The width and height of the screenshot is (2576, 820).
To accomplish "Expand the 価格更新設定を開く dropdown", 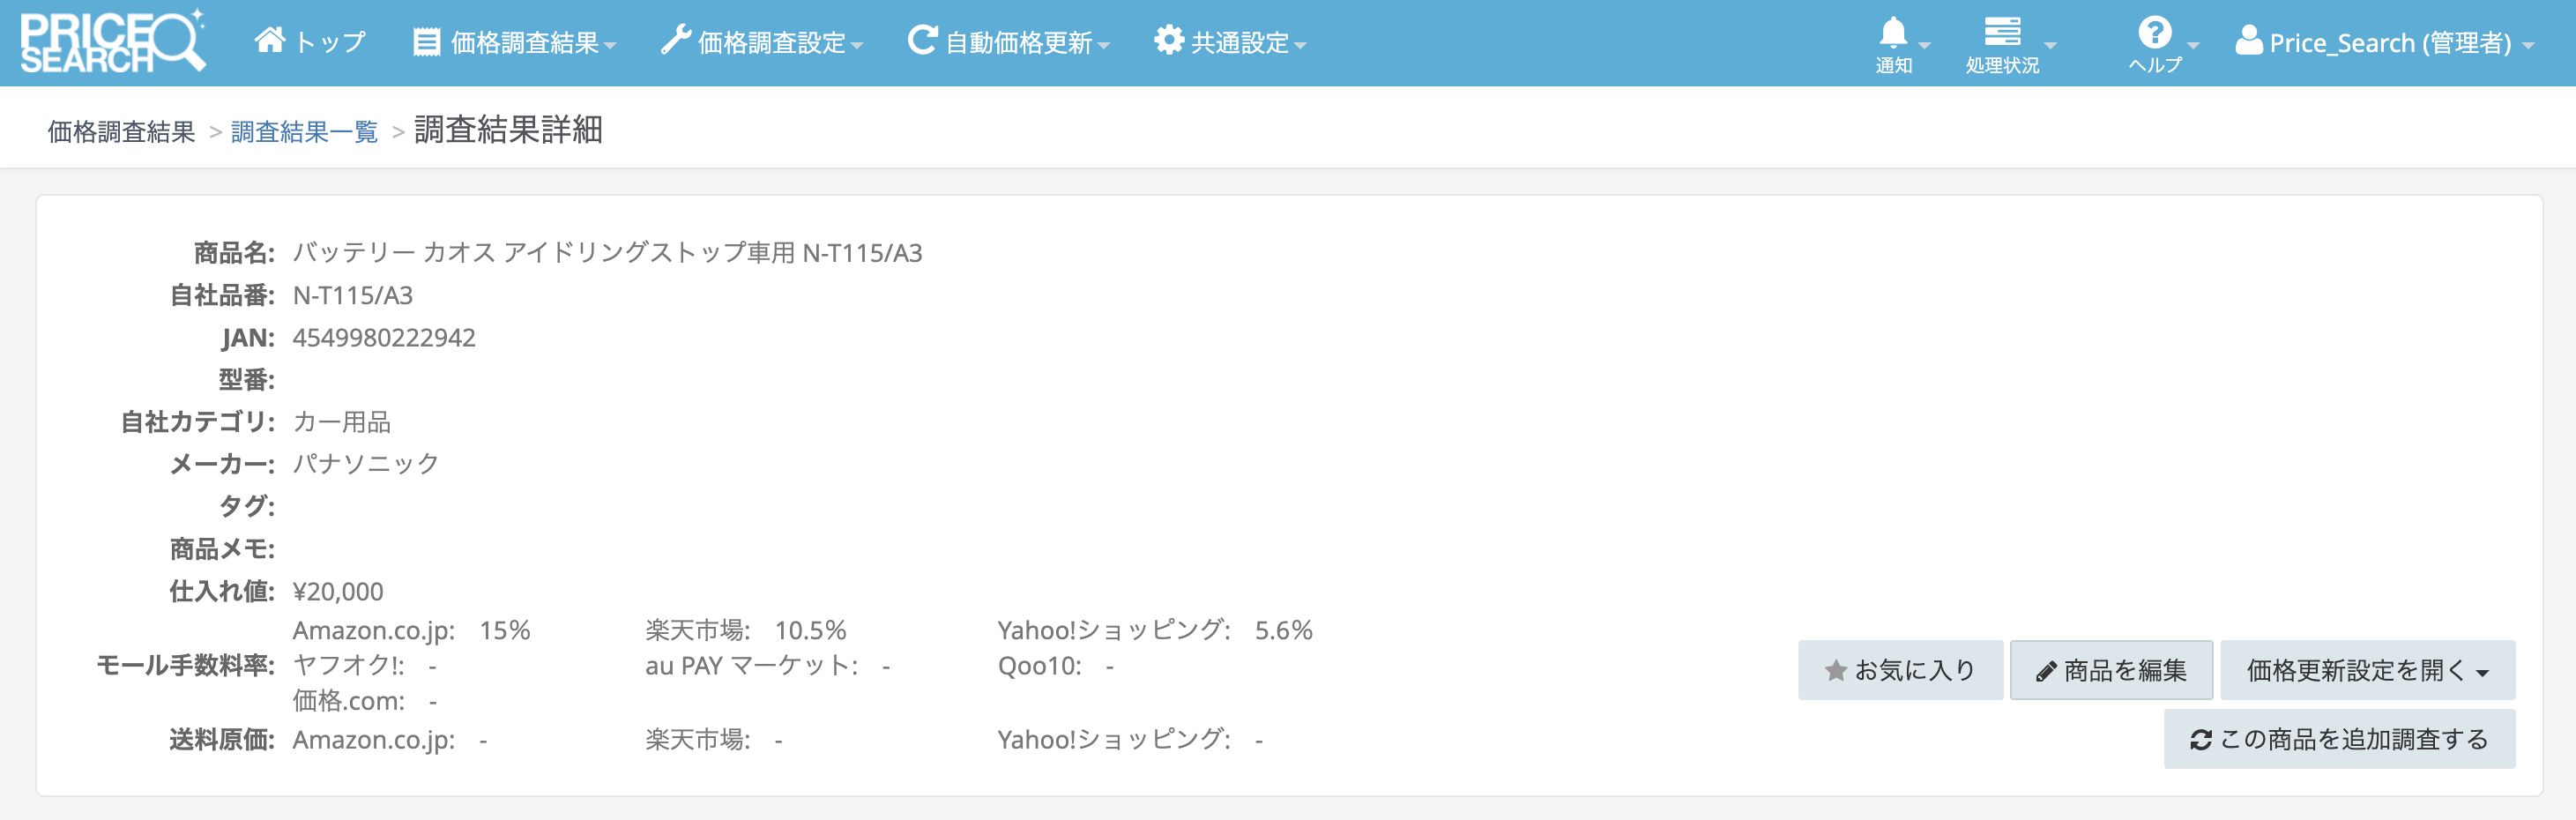I will 2367,670.
